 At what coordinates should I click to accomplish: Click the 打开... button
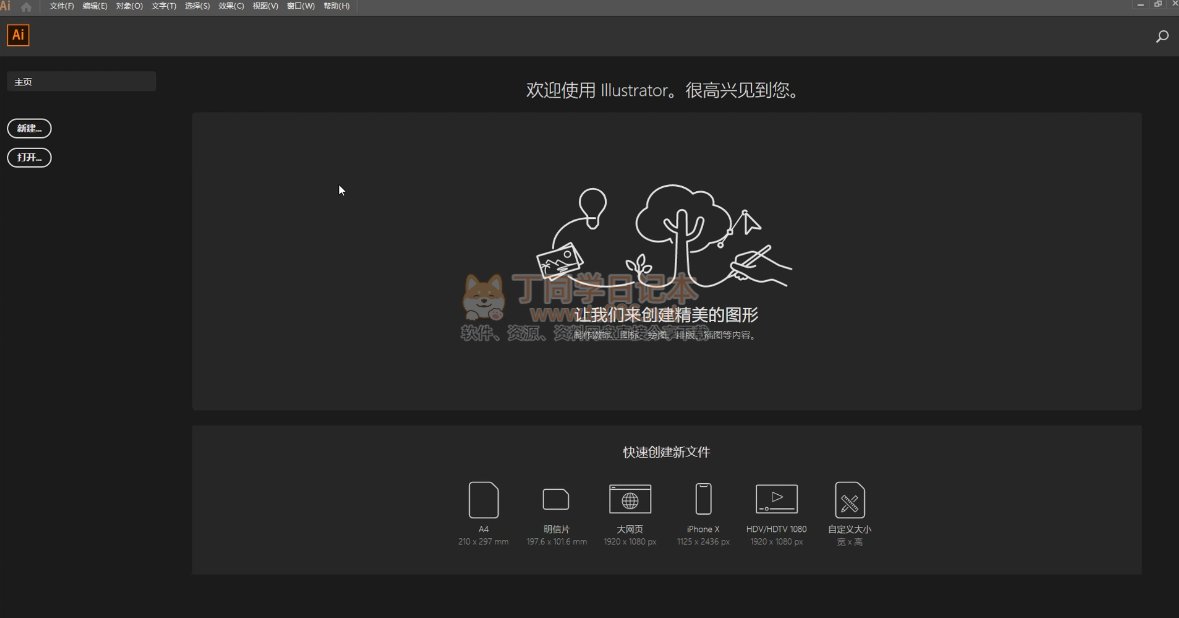[29, 158]
